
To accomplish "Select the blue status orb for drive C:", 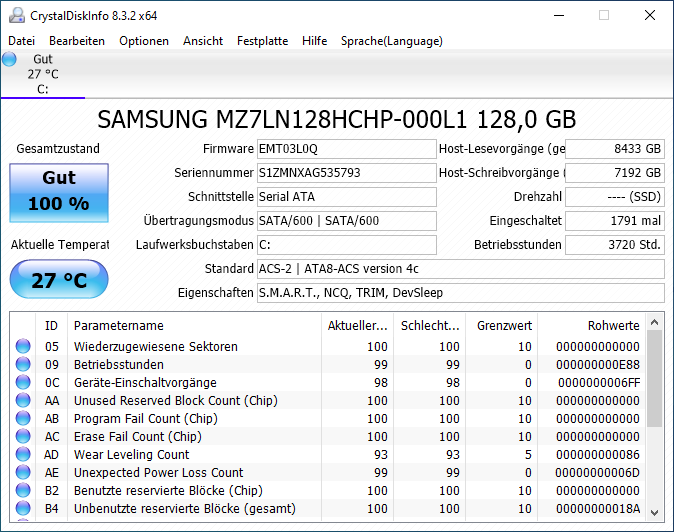I will tap(9, 59).
